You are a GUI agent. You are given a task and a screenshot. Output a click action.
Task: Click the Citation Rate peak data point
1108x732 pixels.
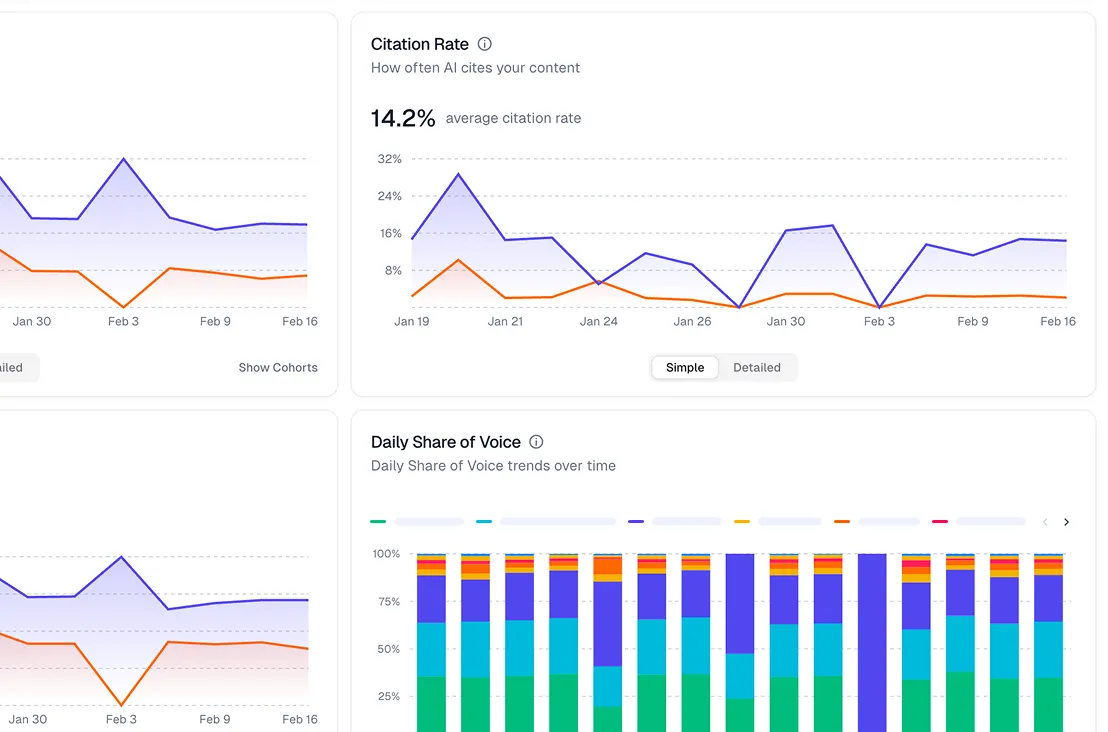coord(458,174)
